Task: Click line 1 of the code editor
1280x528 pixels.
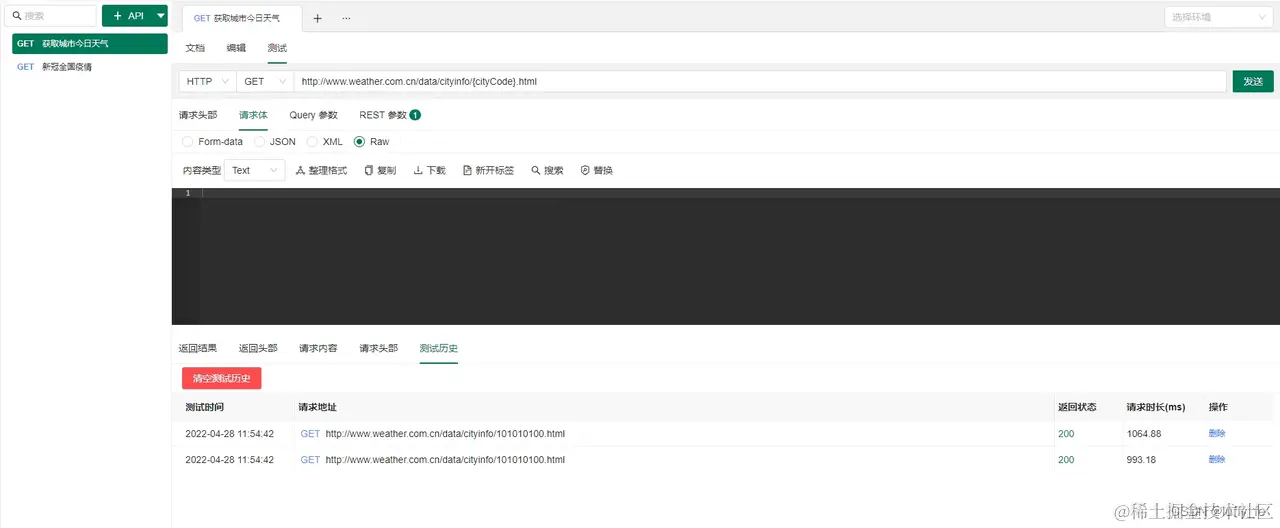Action: [740, 193]
